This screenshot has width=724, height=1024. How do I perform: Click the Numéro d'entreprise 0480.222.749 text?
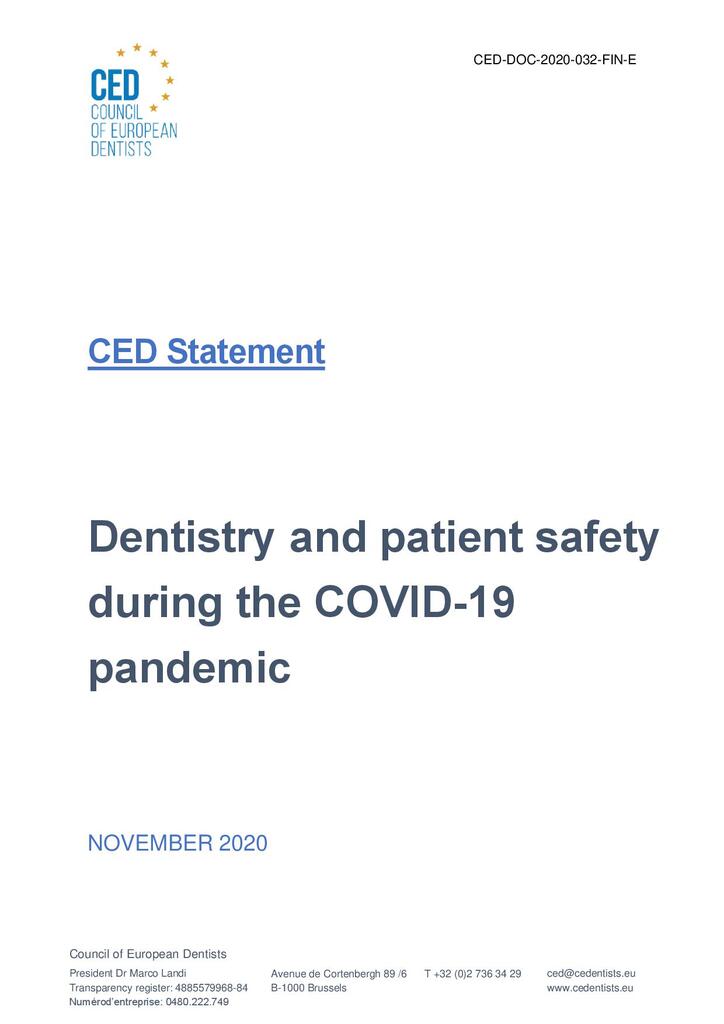(149, 1002)
